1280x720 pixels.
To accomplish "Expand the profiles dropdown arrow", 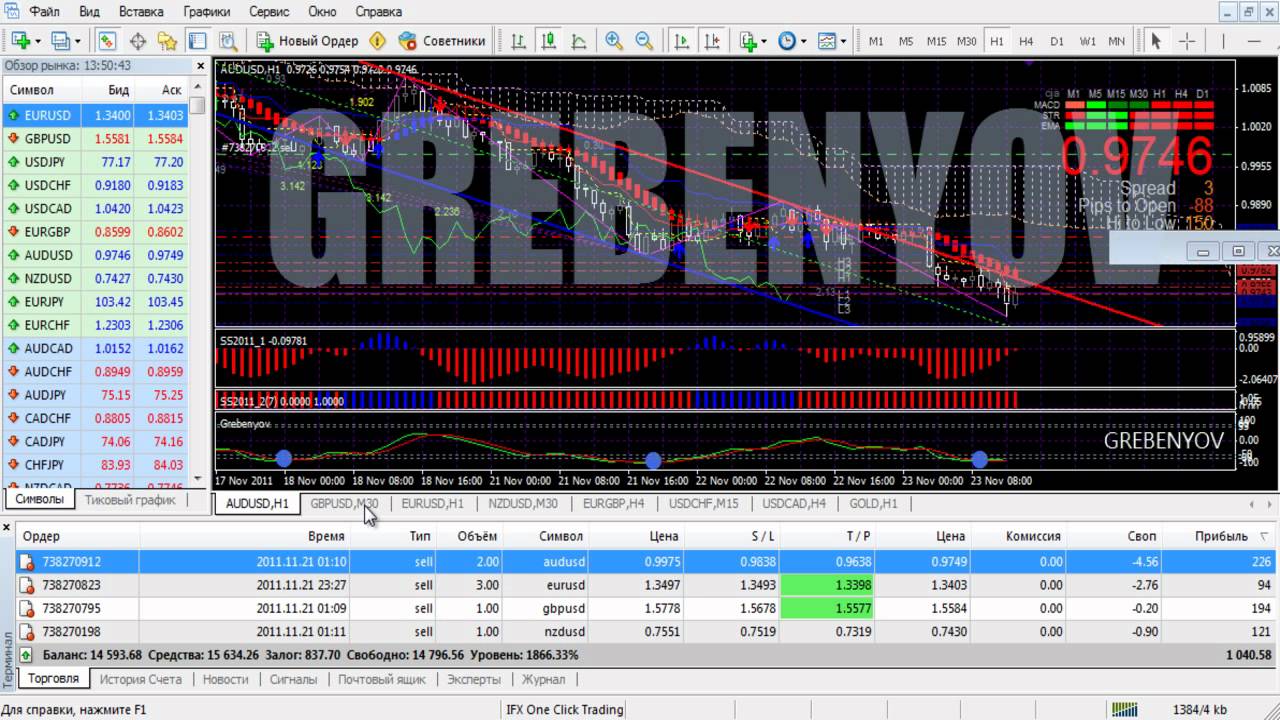I will (x=77, y=42).
